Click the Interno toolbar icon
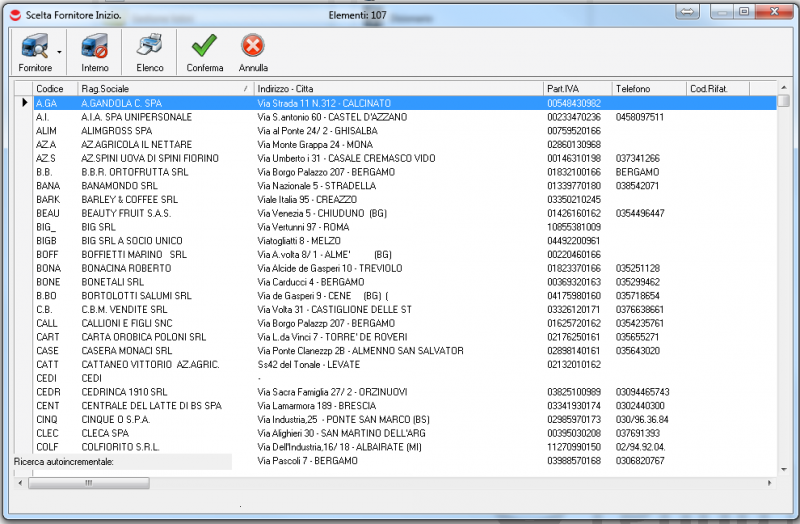The image size is (800, 524). (95, 50)
